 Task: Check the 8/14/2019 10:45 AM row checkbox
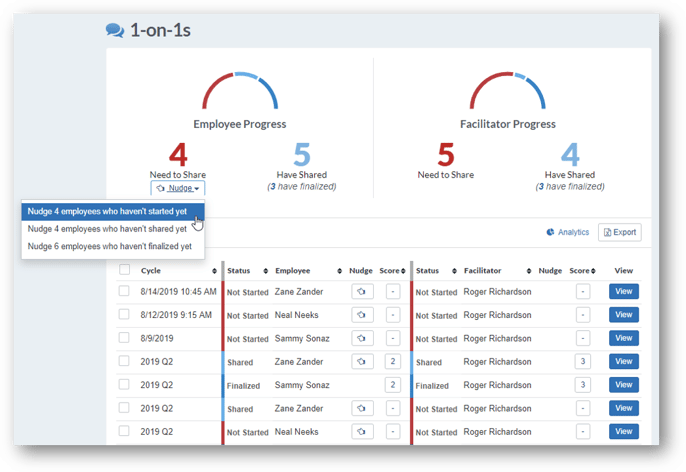click(124, 291)
